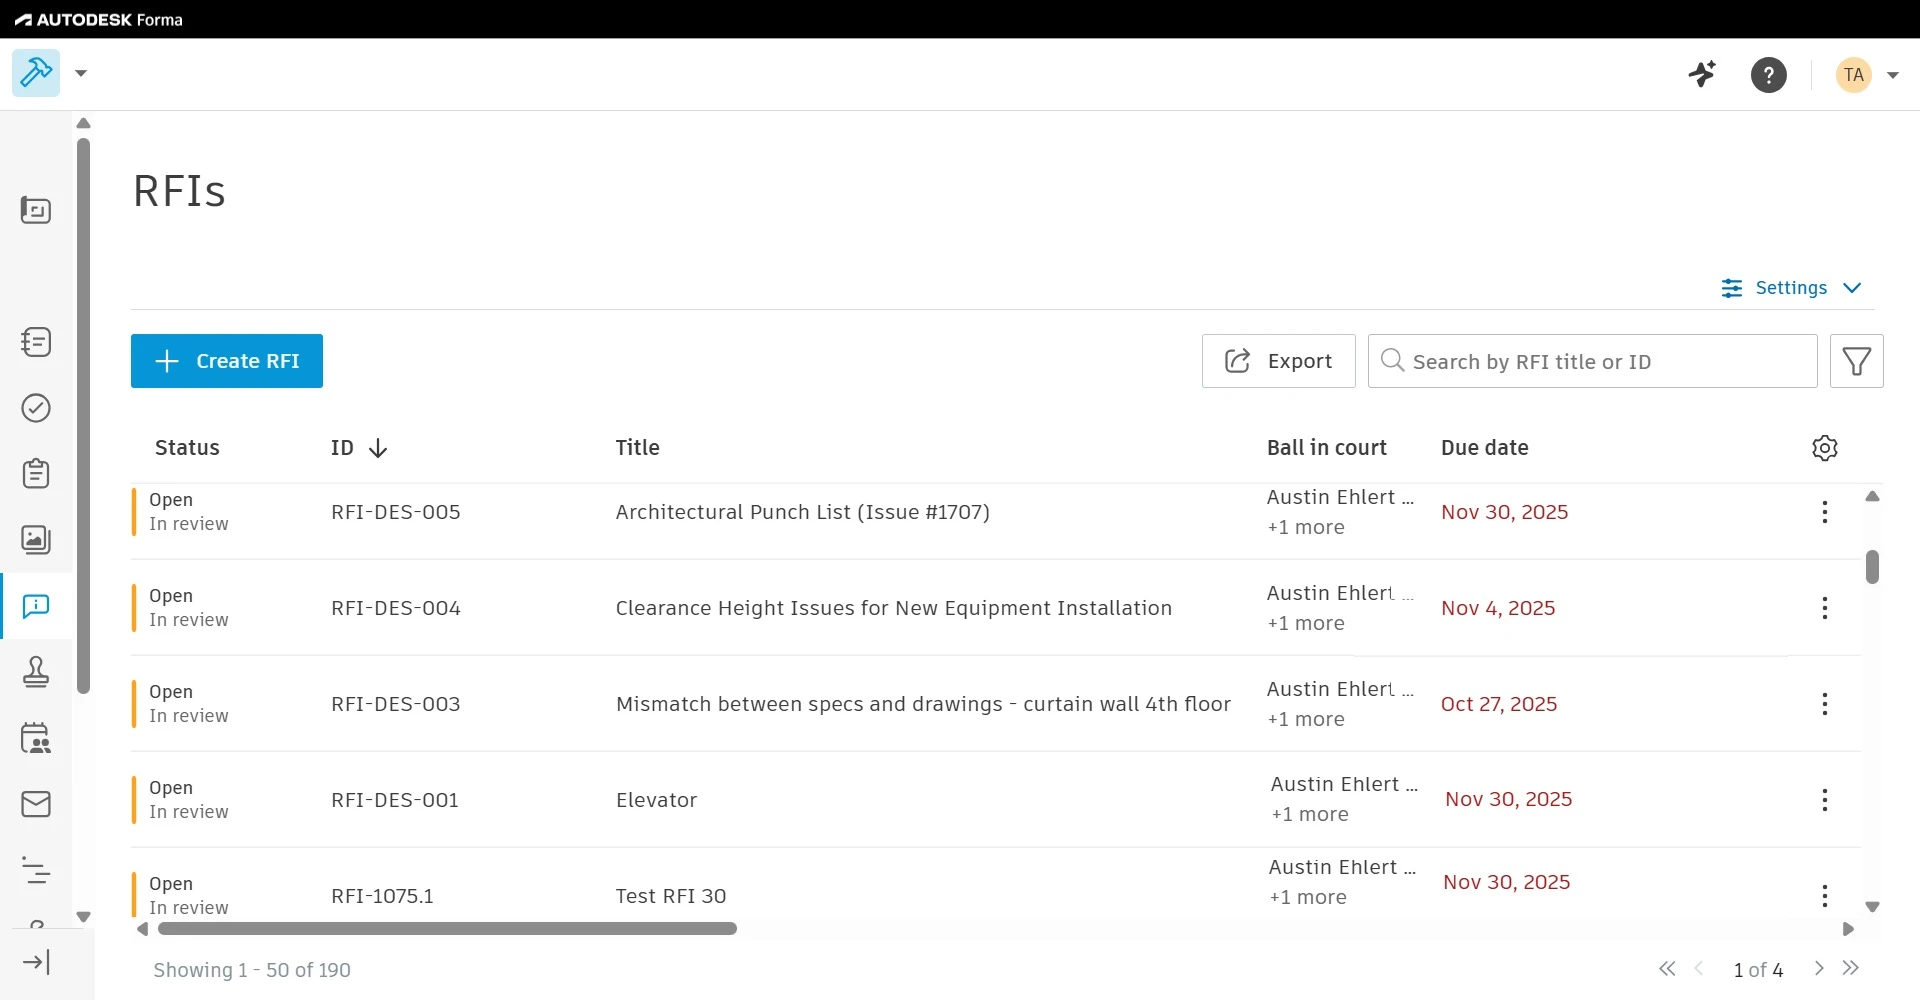Open Clearance Height Issues RFI title
This screenshot has width=1920, height=1000.
(x=894, y=608)
